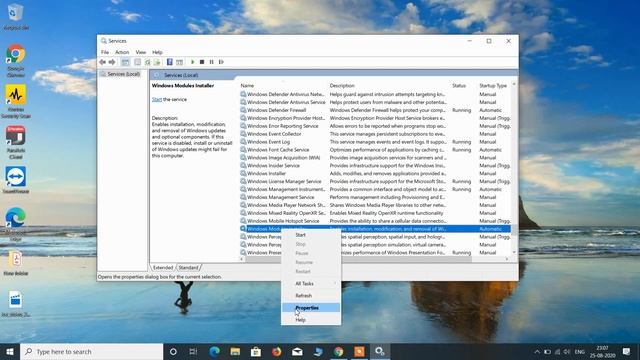Switch to the Extended tab
Image resolution: width=640 pixels, height=360 pixels.
(163, 268)
